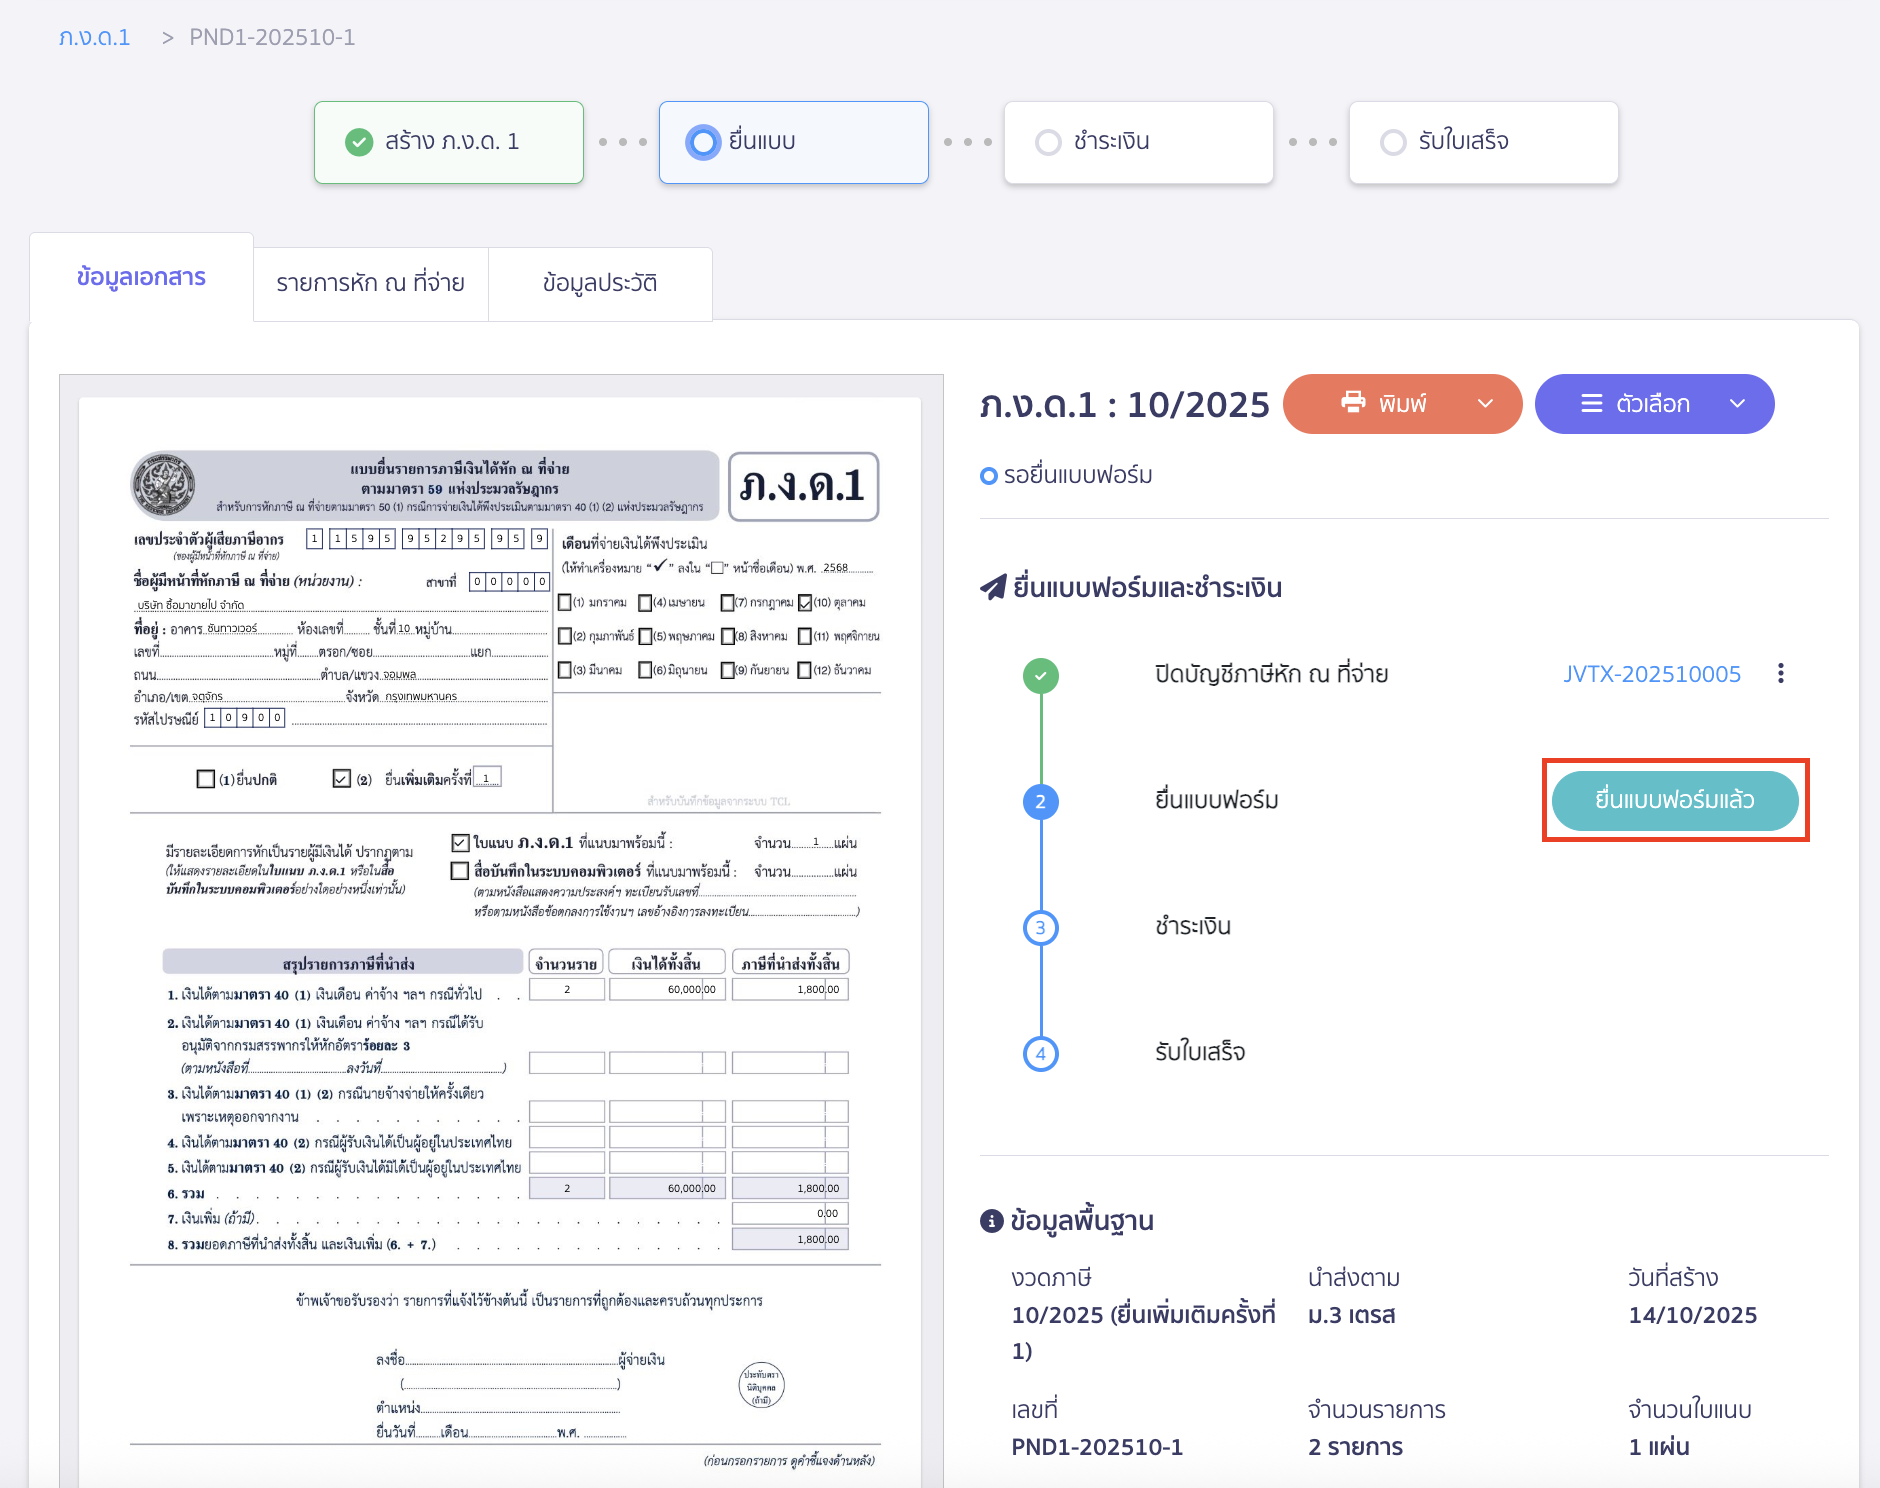This screenshot has width=1880, height=1488.
Task: Check the สื่อบันทึกในระบบคอมพิวเตอร์ checkbox
Action: tap(460, 871)
